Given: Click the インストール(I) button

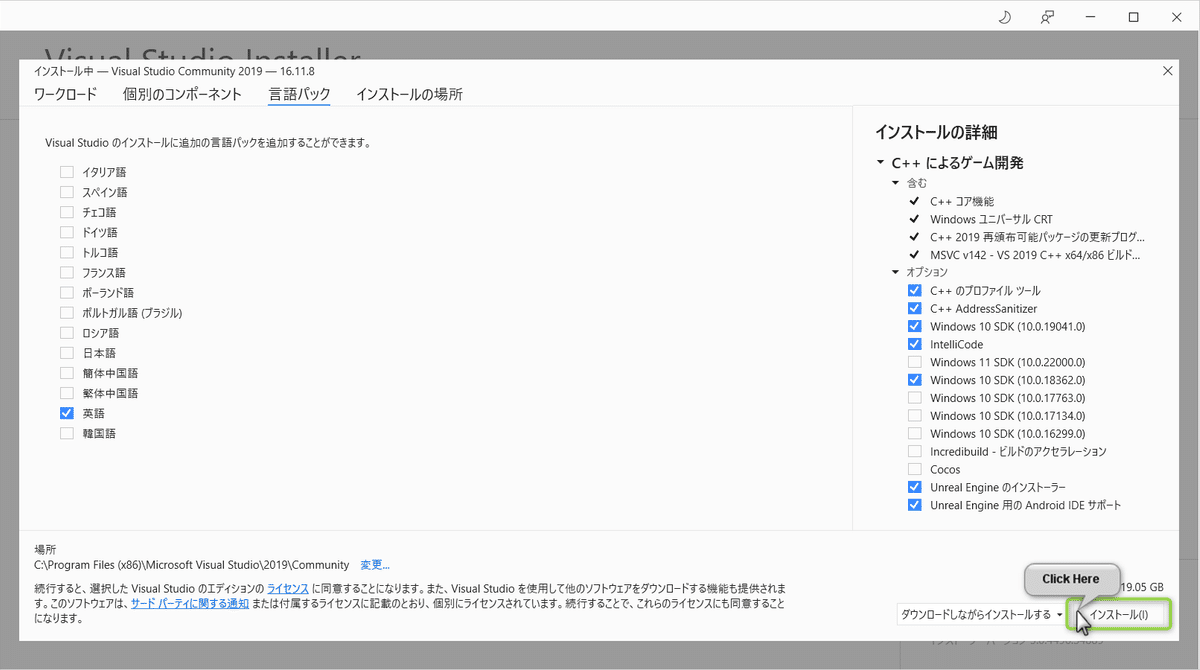Looking at the screenshot, I should coord(1119,614).
